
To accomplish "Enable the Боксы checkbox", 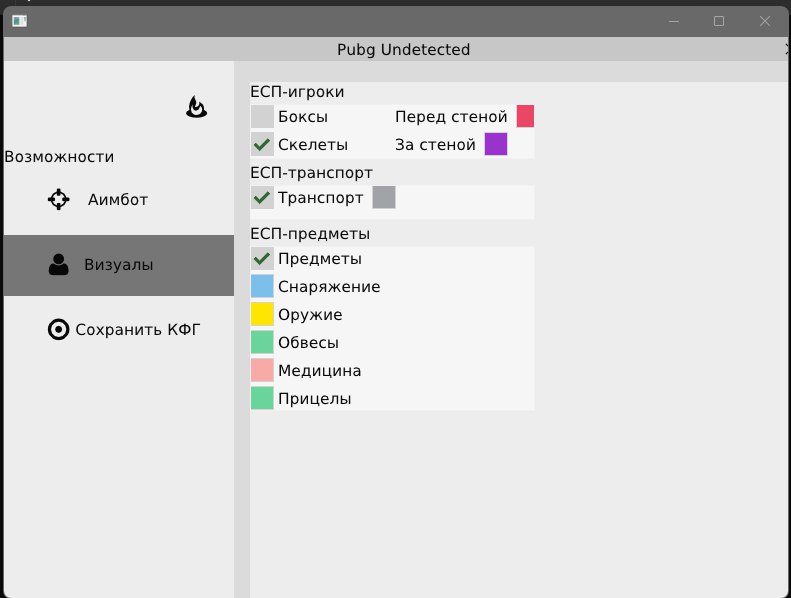I will point(262,117).
